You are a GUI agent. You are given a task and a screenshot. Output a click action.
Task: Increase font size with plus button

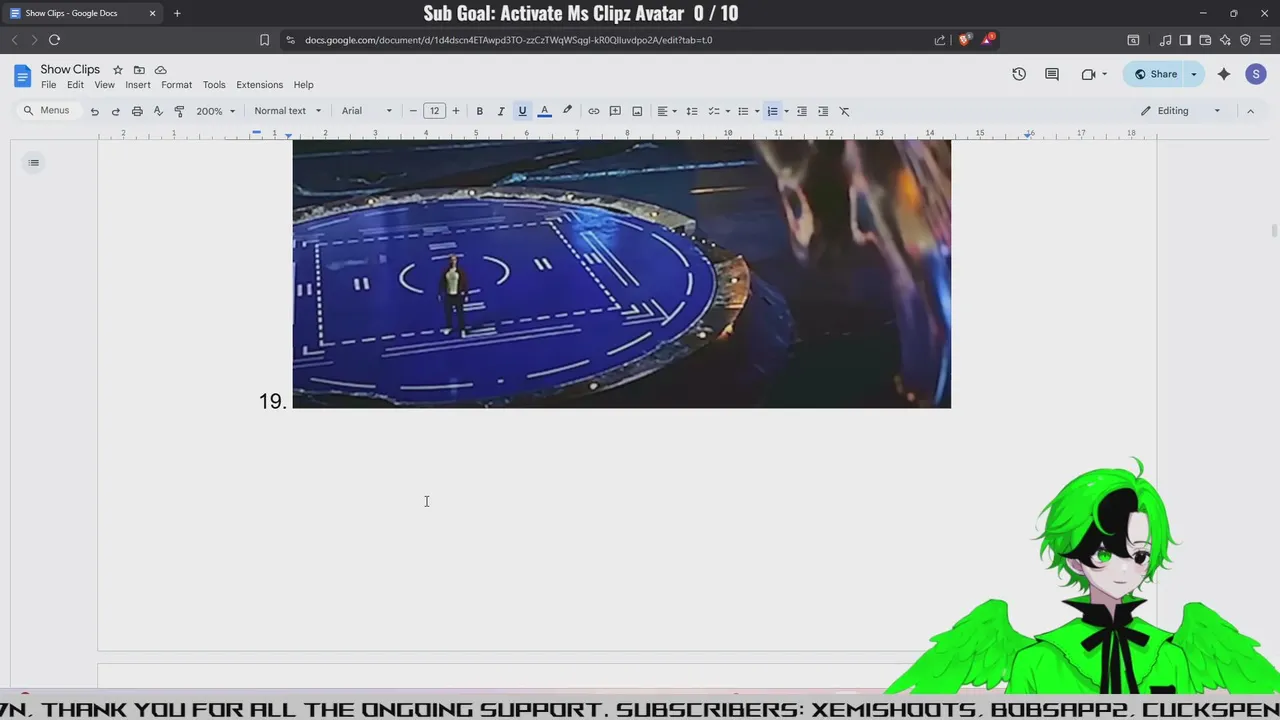(x=456, y=111)
